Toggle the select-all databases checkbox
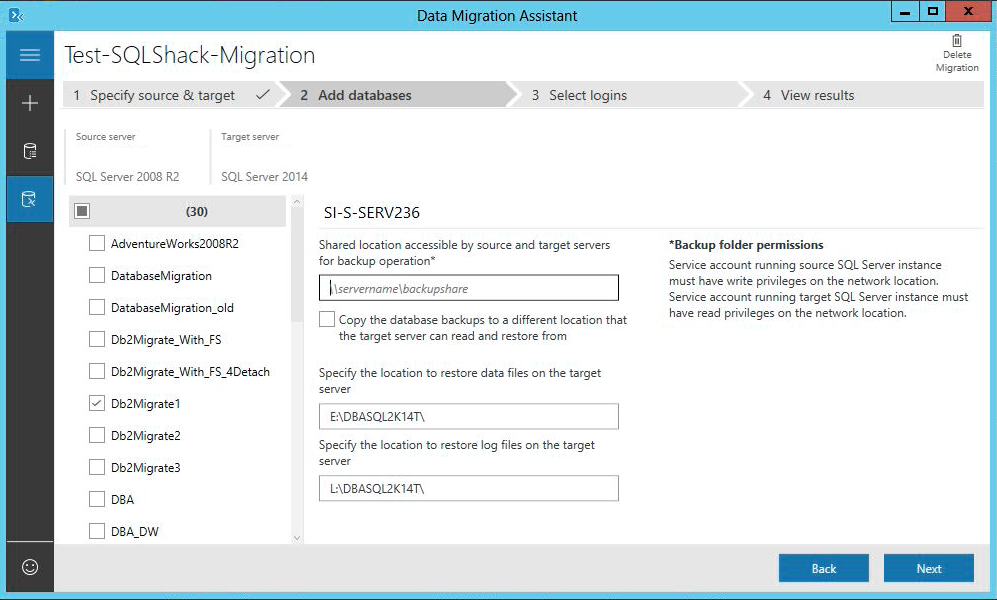The image size is (997, 600). click(83, 212)
